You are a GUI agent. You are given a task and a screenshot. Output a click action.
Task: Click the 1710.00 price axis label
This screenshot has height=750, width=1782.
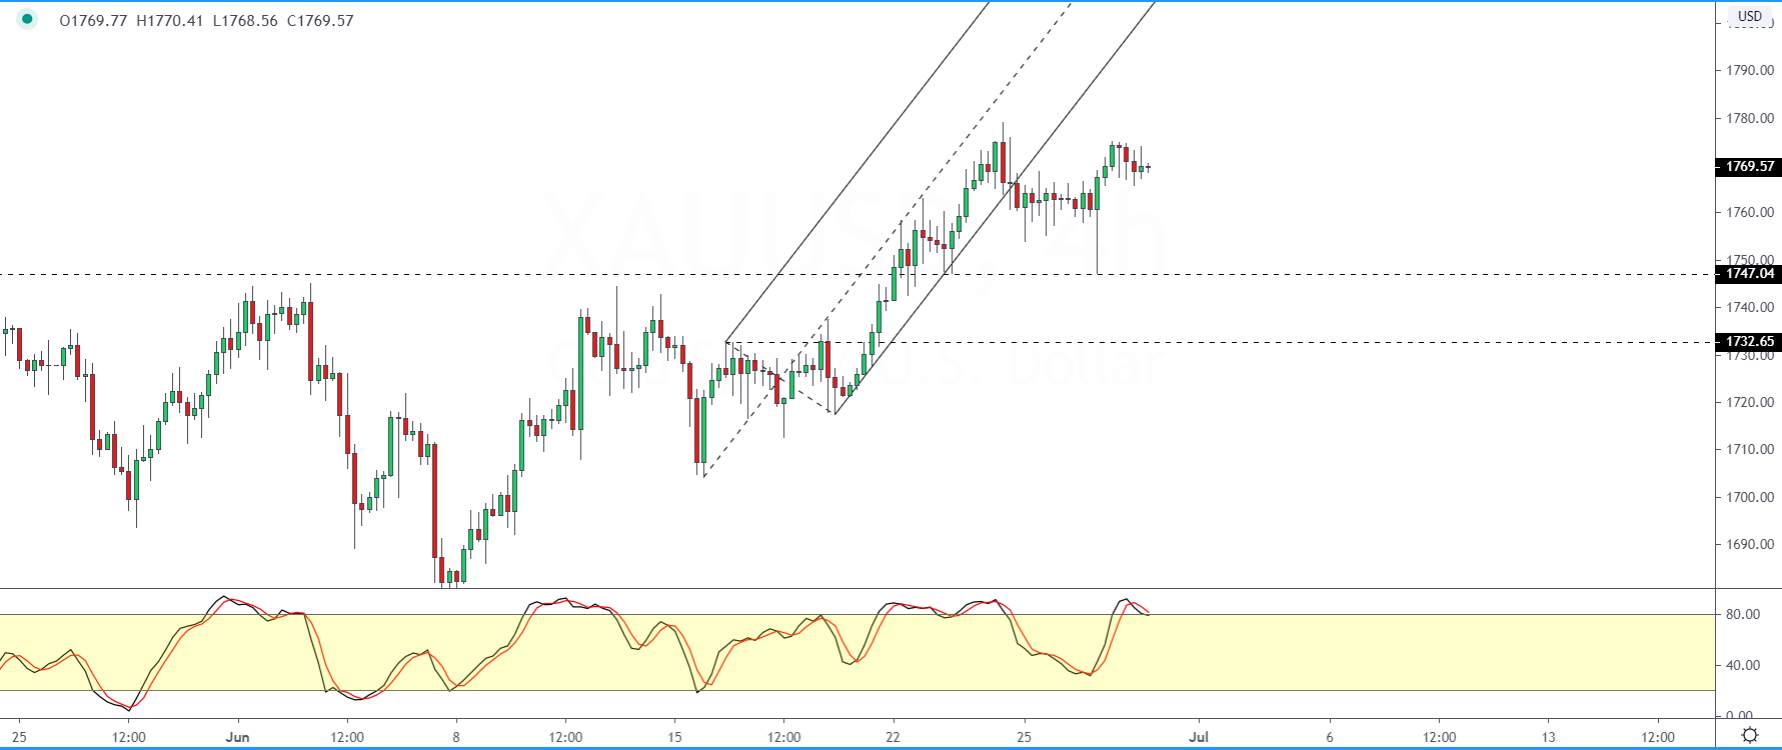point(1750,449)
